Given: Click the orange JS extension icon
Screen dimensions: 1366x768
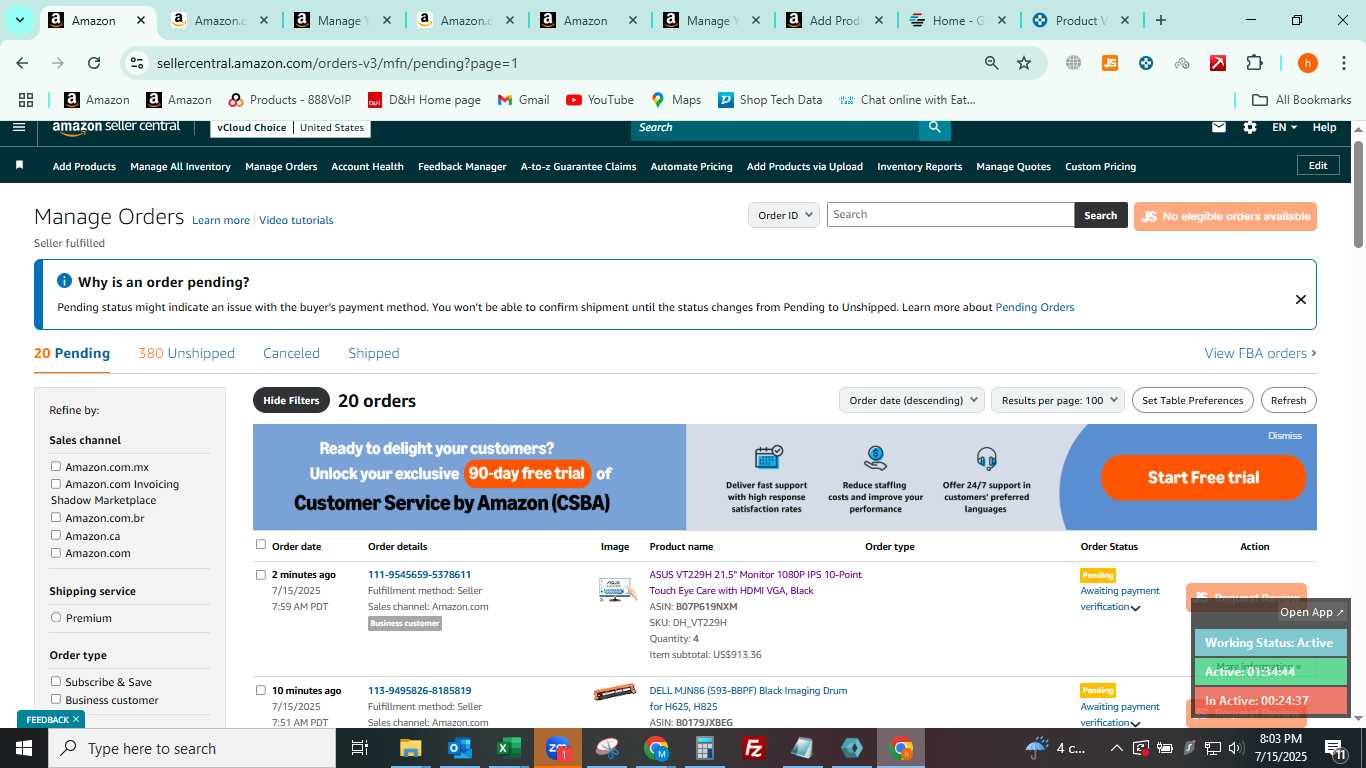Looking at the screenshot, I should point(1109,63).
